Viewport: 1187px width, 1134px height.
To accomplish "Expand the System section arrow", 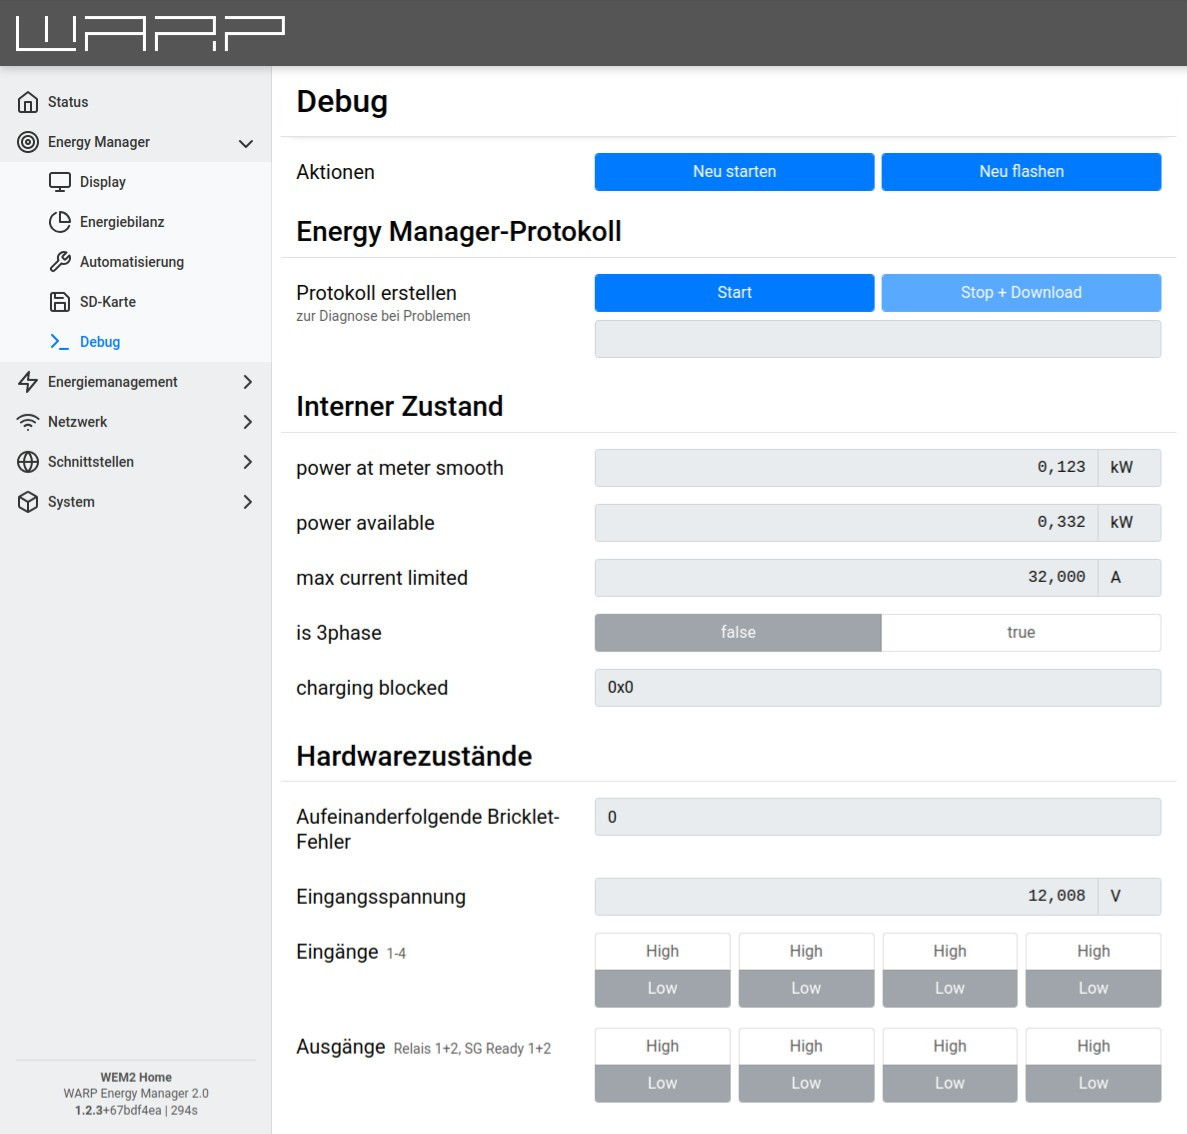I will click(247, 502).
